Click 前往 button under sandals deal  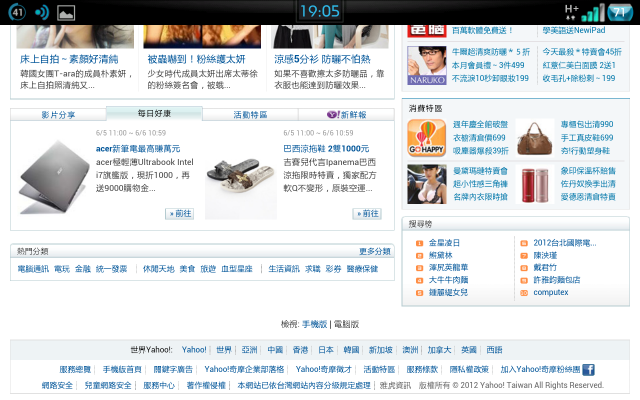pyautogui.click(x=367, y=213)
